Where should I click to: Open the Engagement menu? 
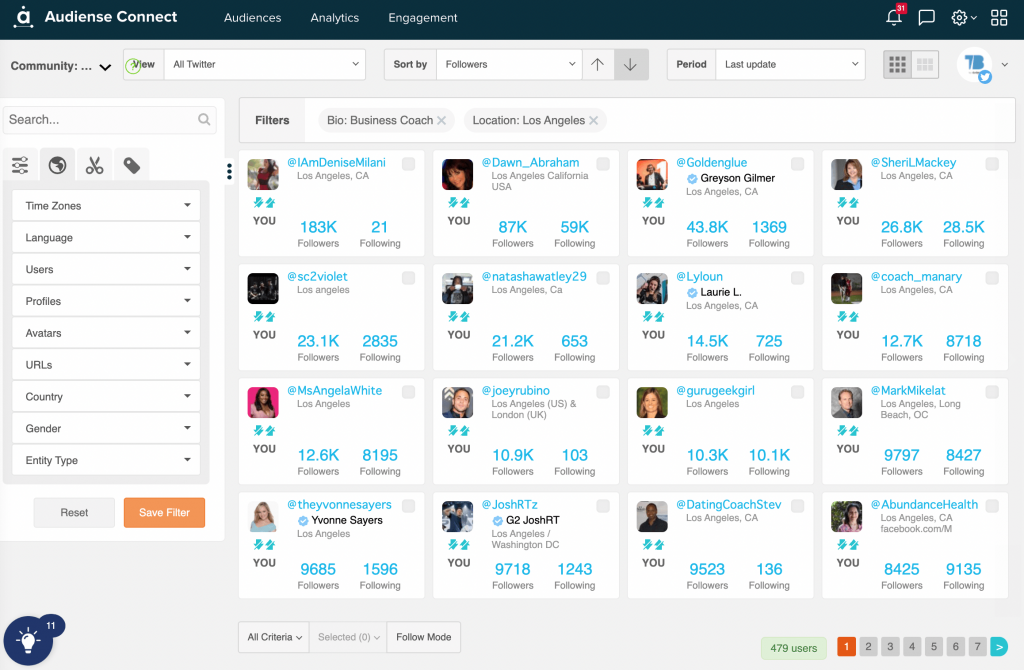click(x=422, y=17)
